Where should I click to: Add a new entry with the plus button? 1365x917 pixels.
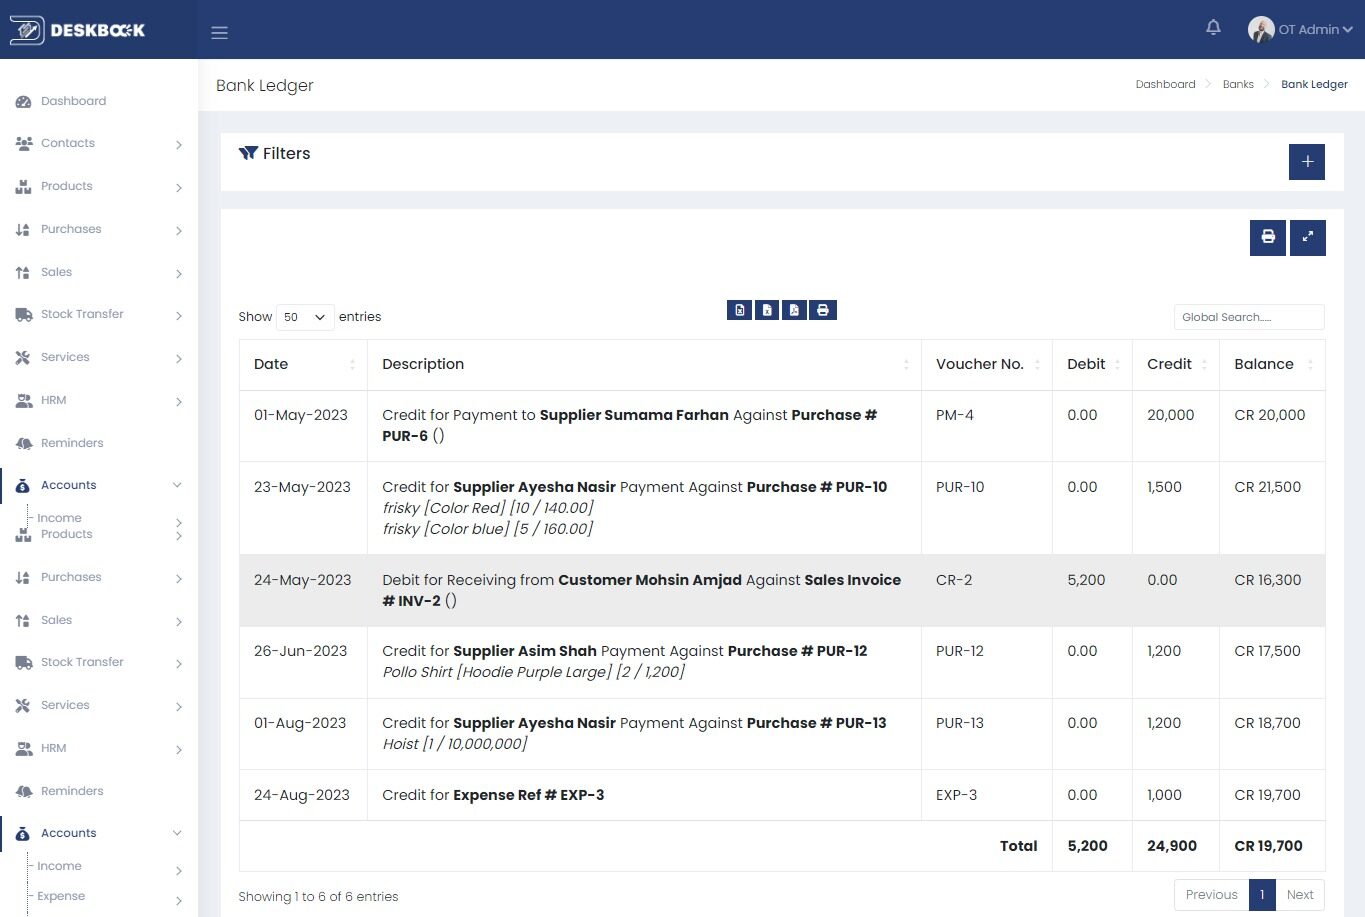coord(1307,161)
